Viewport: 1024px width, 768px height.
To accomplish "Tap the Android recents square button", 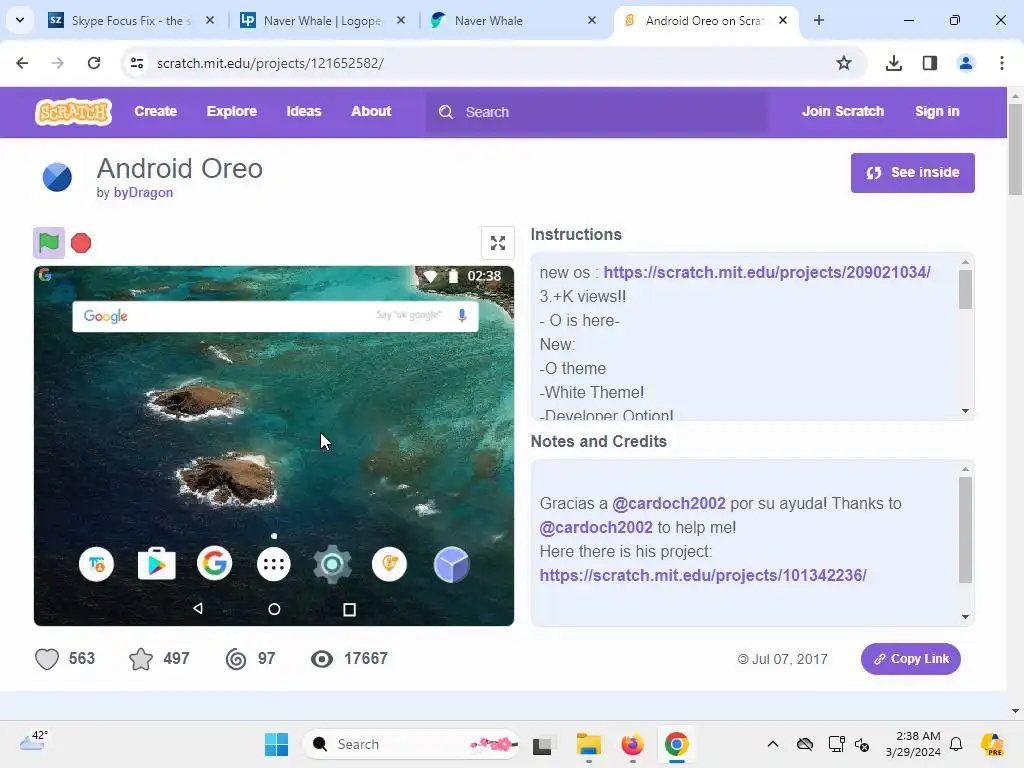I will click(349, 609).
